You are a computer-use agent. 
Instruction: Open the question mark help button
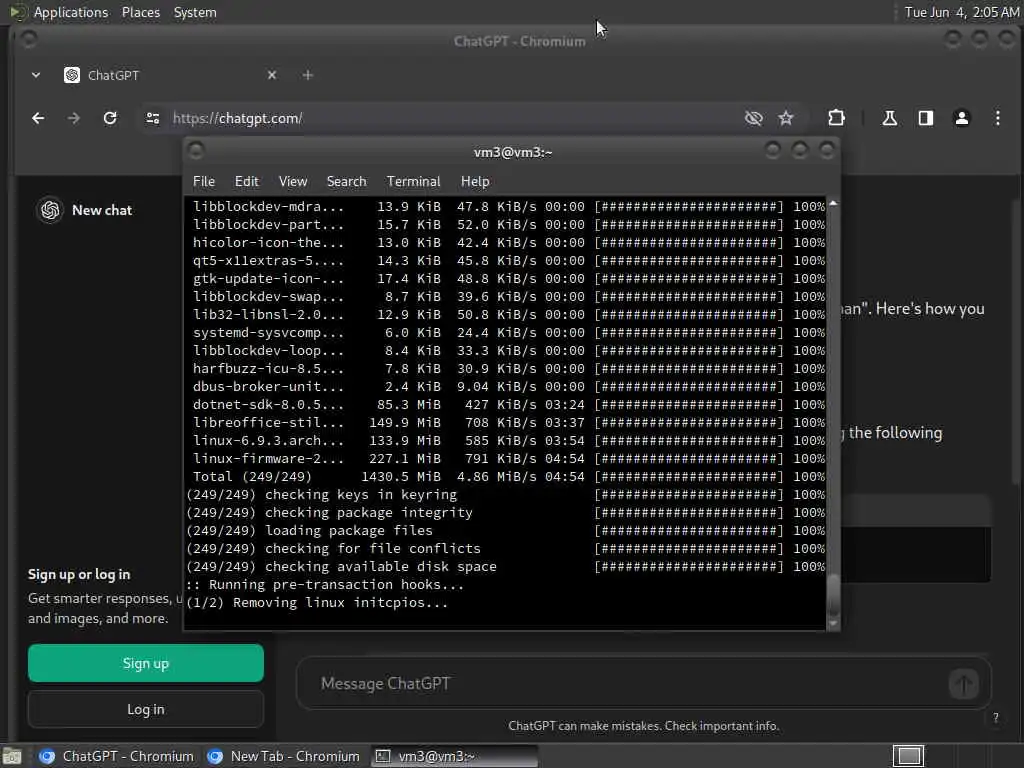coord(995,718)
